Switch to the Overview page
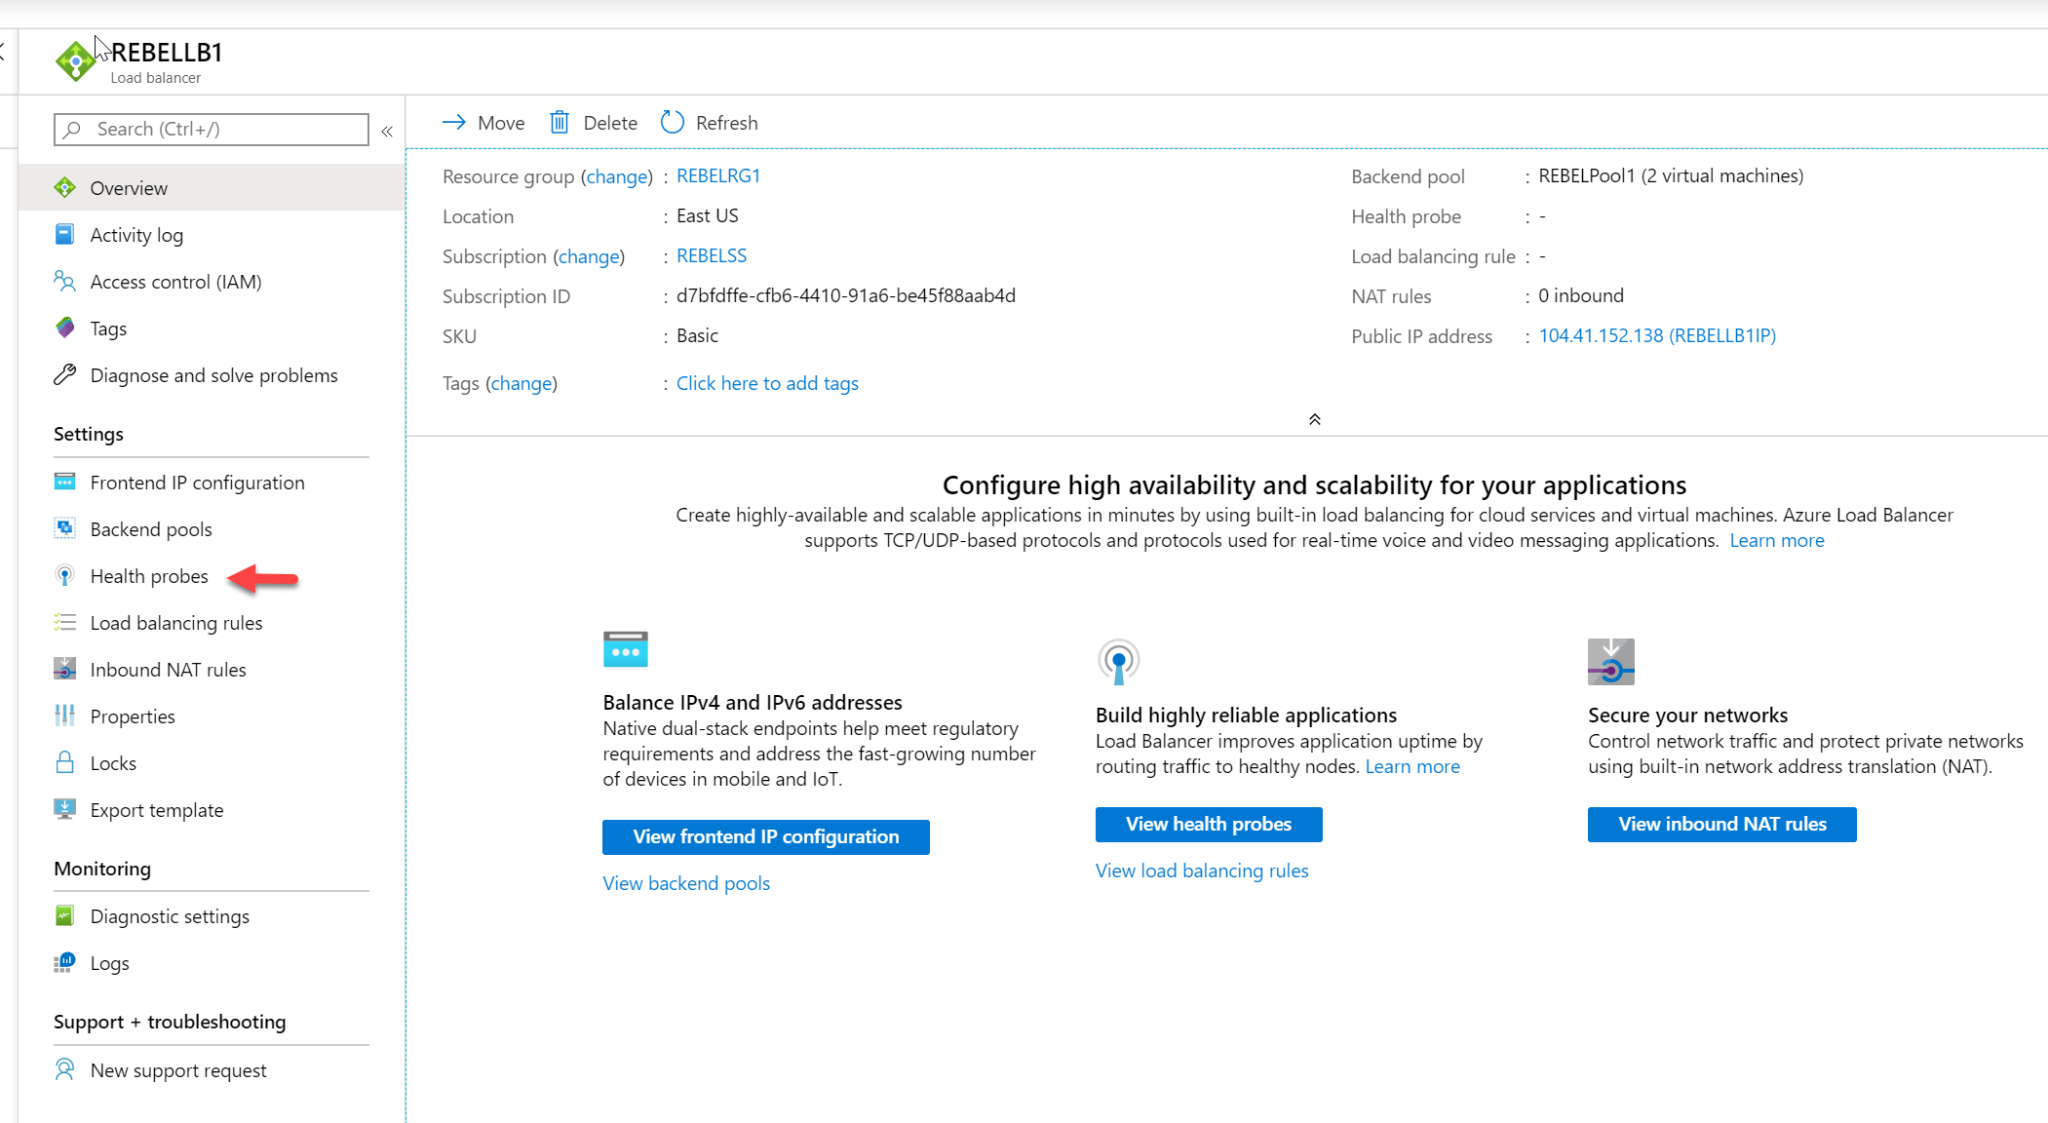 pyautogui.click(x=128, y=187)
